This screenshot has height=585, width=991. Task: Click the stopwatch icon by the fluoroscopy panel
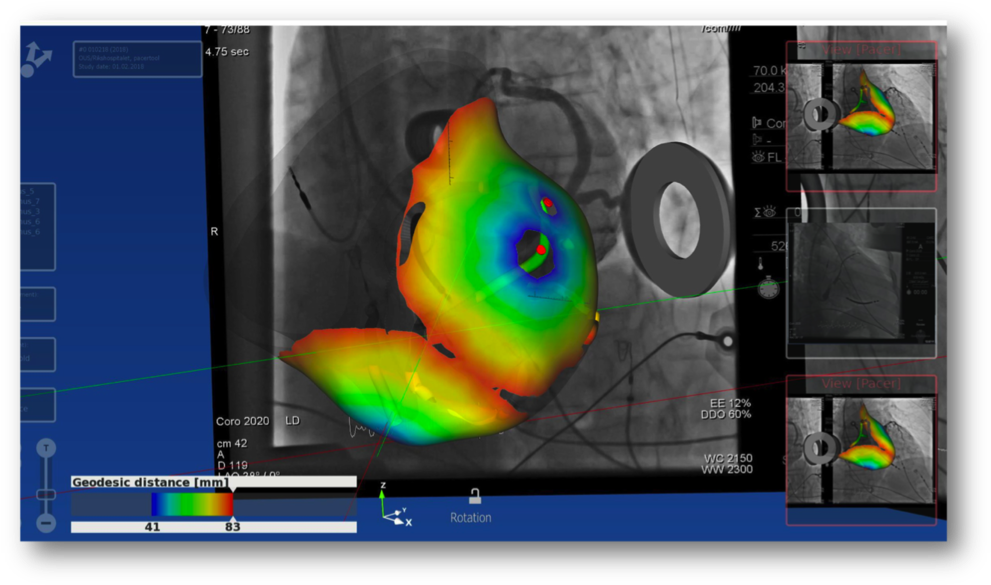point(767,288)
